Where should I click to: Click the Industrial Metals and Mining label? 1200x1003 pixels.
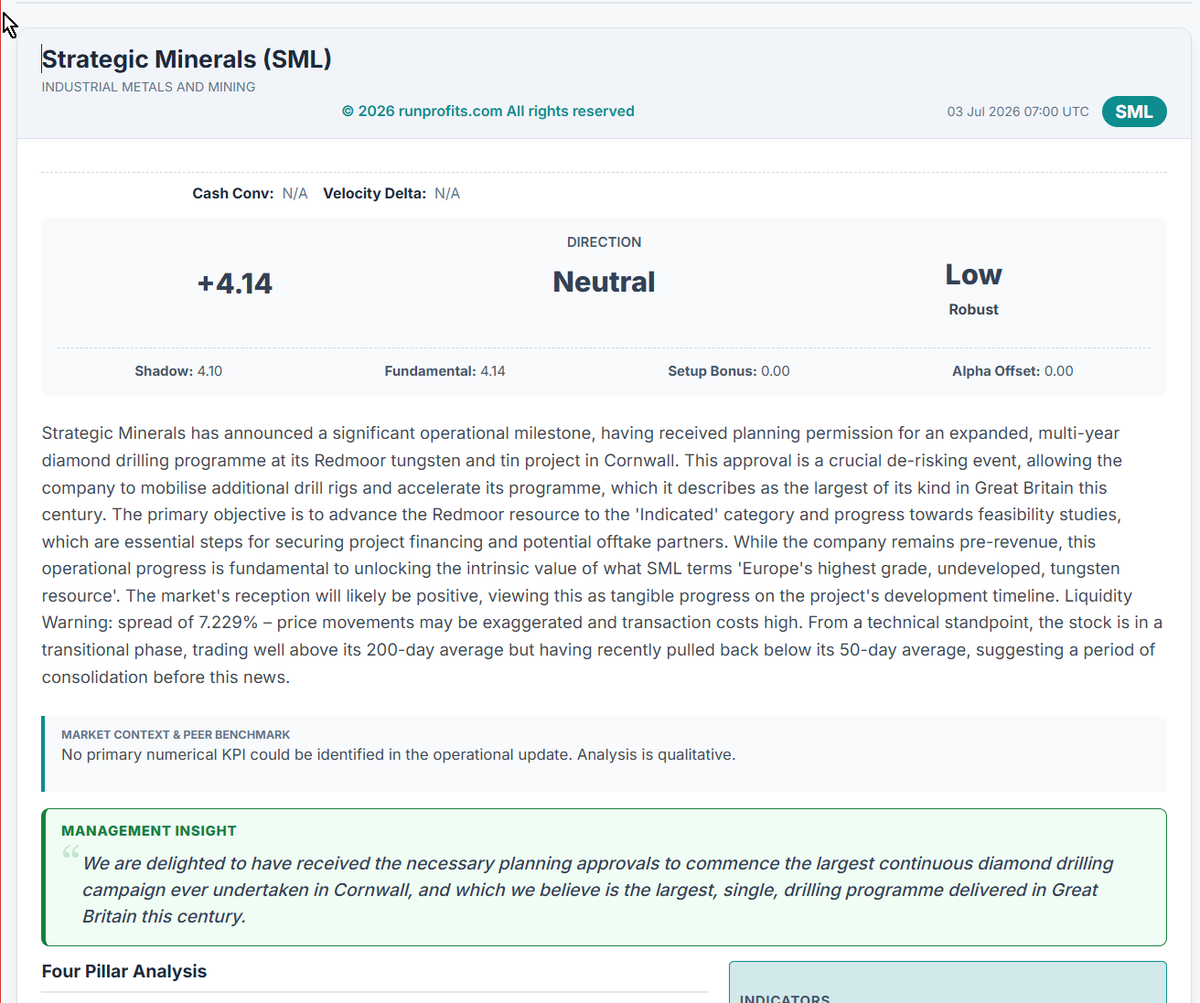click(148, 87)
